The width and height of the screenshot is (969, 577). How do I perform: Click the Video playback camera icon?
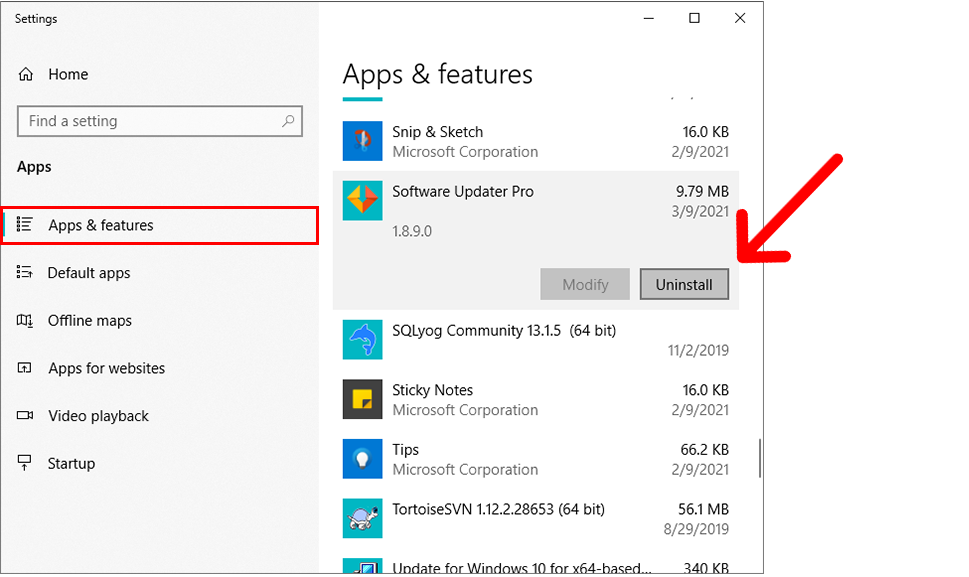pos(25,415)
